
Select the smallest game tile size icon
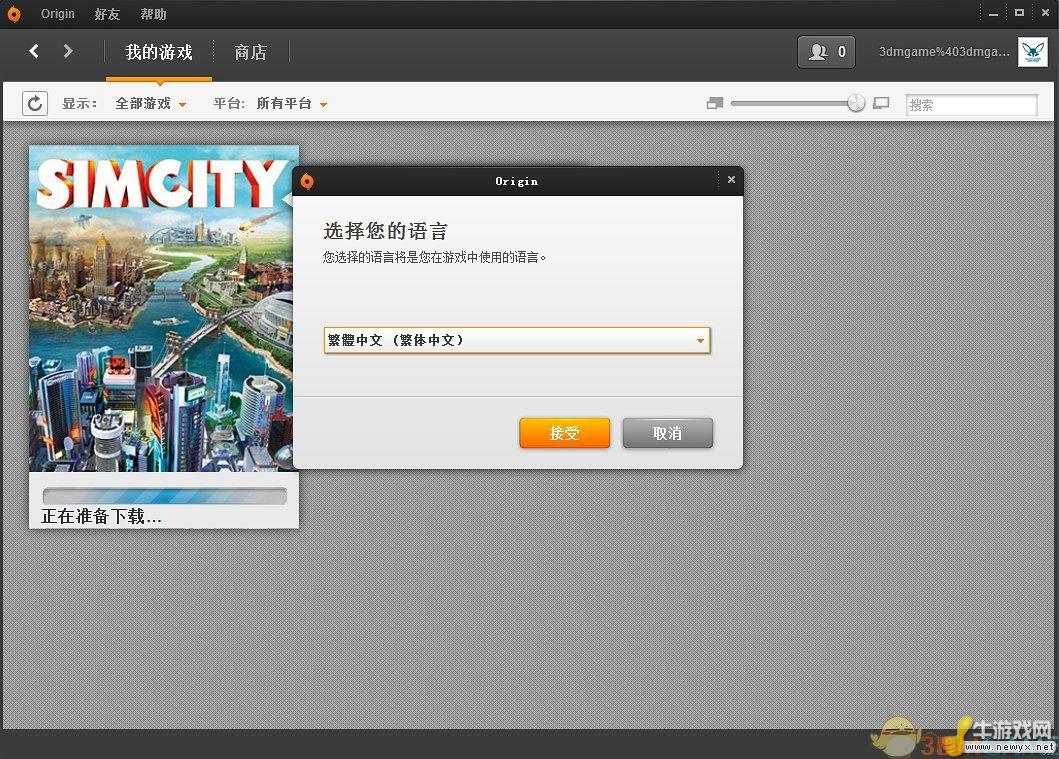pos(715,103)
